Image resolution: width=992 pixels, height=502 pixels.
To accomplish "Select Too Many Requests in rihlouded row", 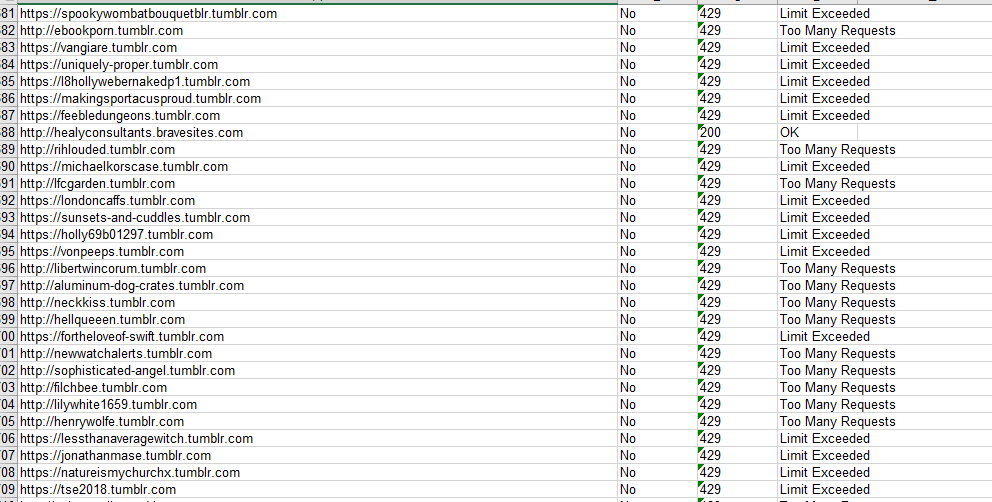I will click(838, 150).
